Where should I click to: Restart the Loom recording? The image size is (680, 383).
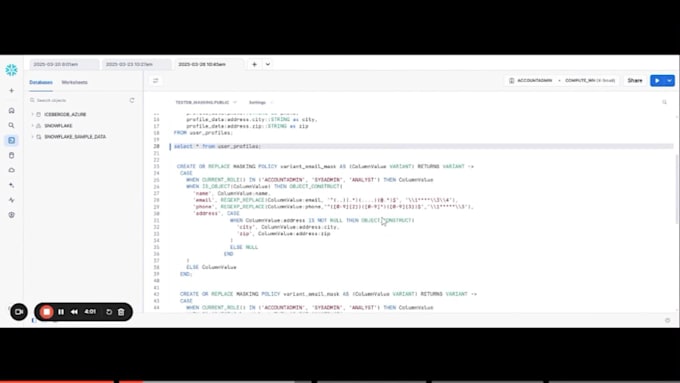(109, 312)
